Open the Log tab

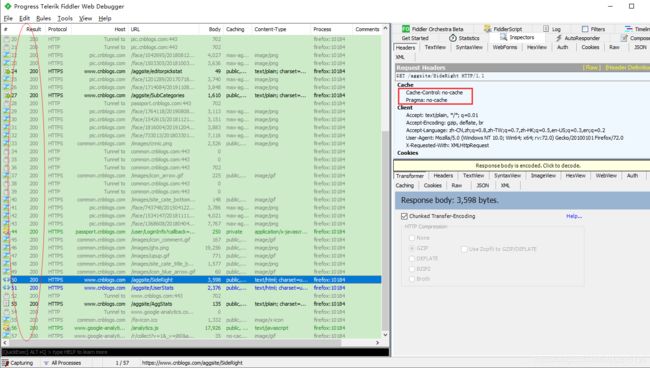coord(552,29)
